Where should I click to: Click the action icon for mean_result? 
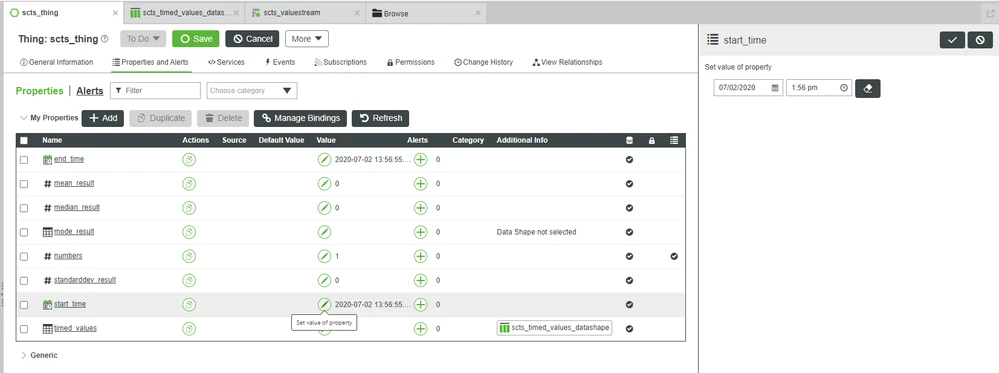189,184
